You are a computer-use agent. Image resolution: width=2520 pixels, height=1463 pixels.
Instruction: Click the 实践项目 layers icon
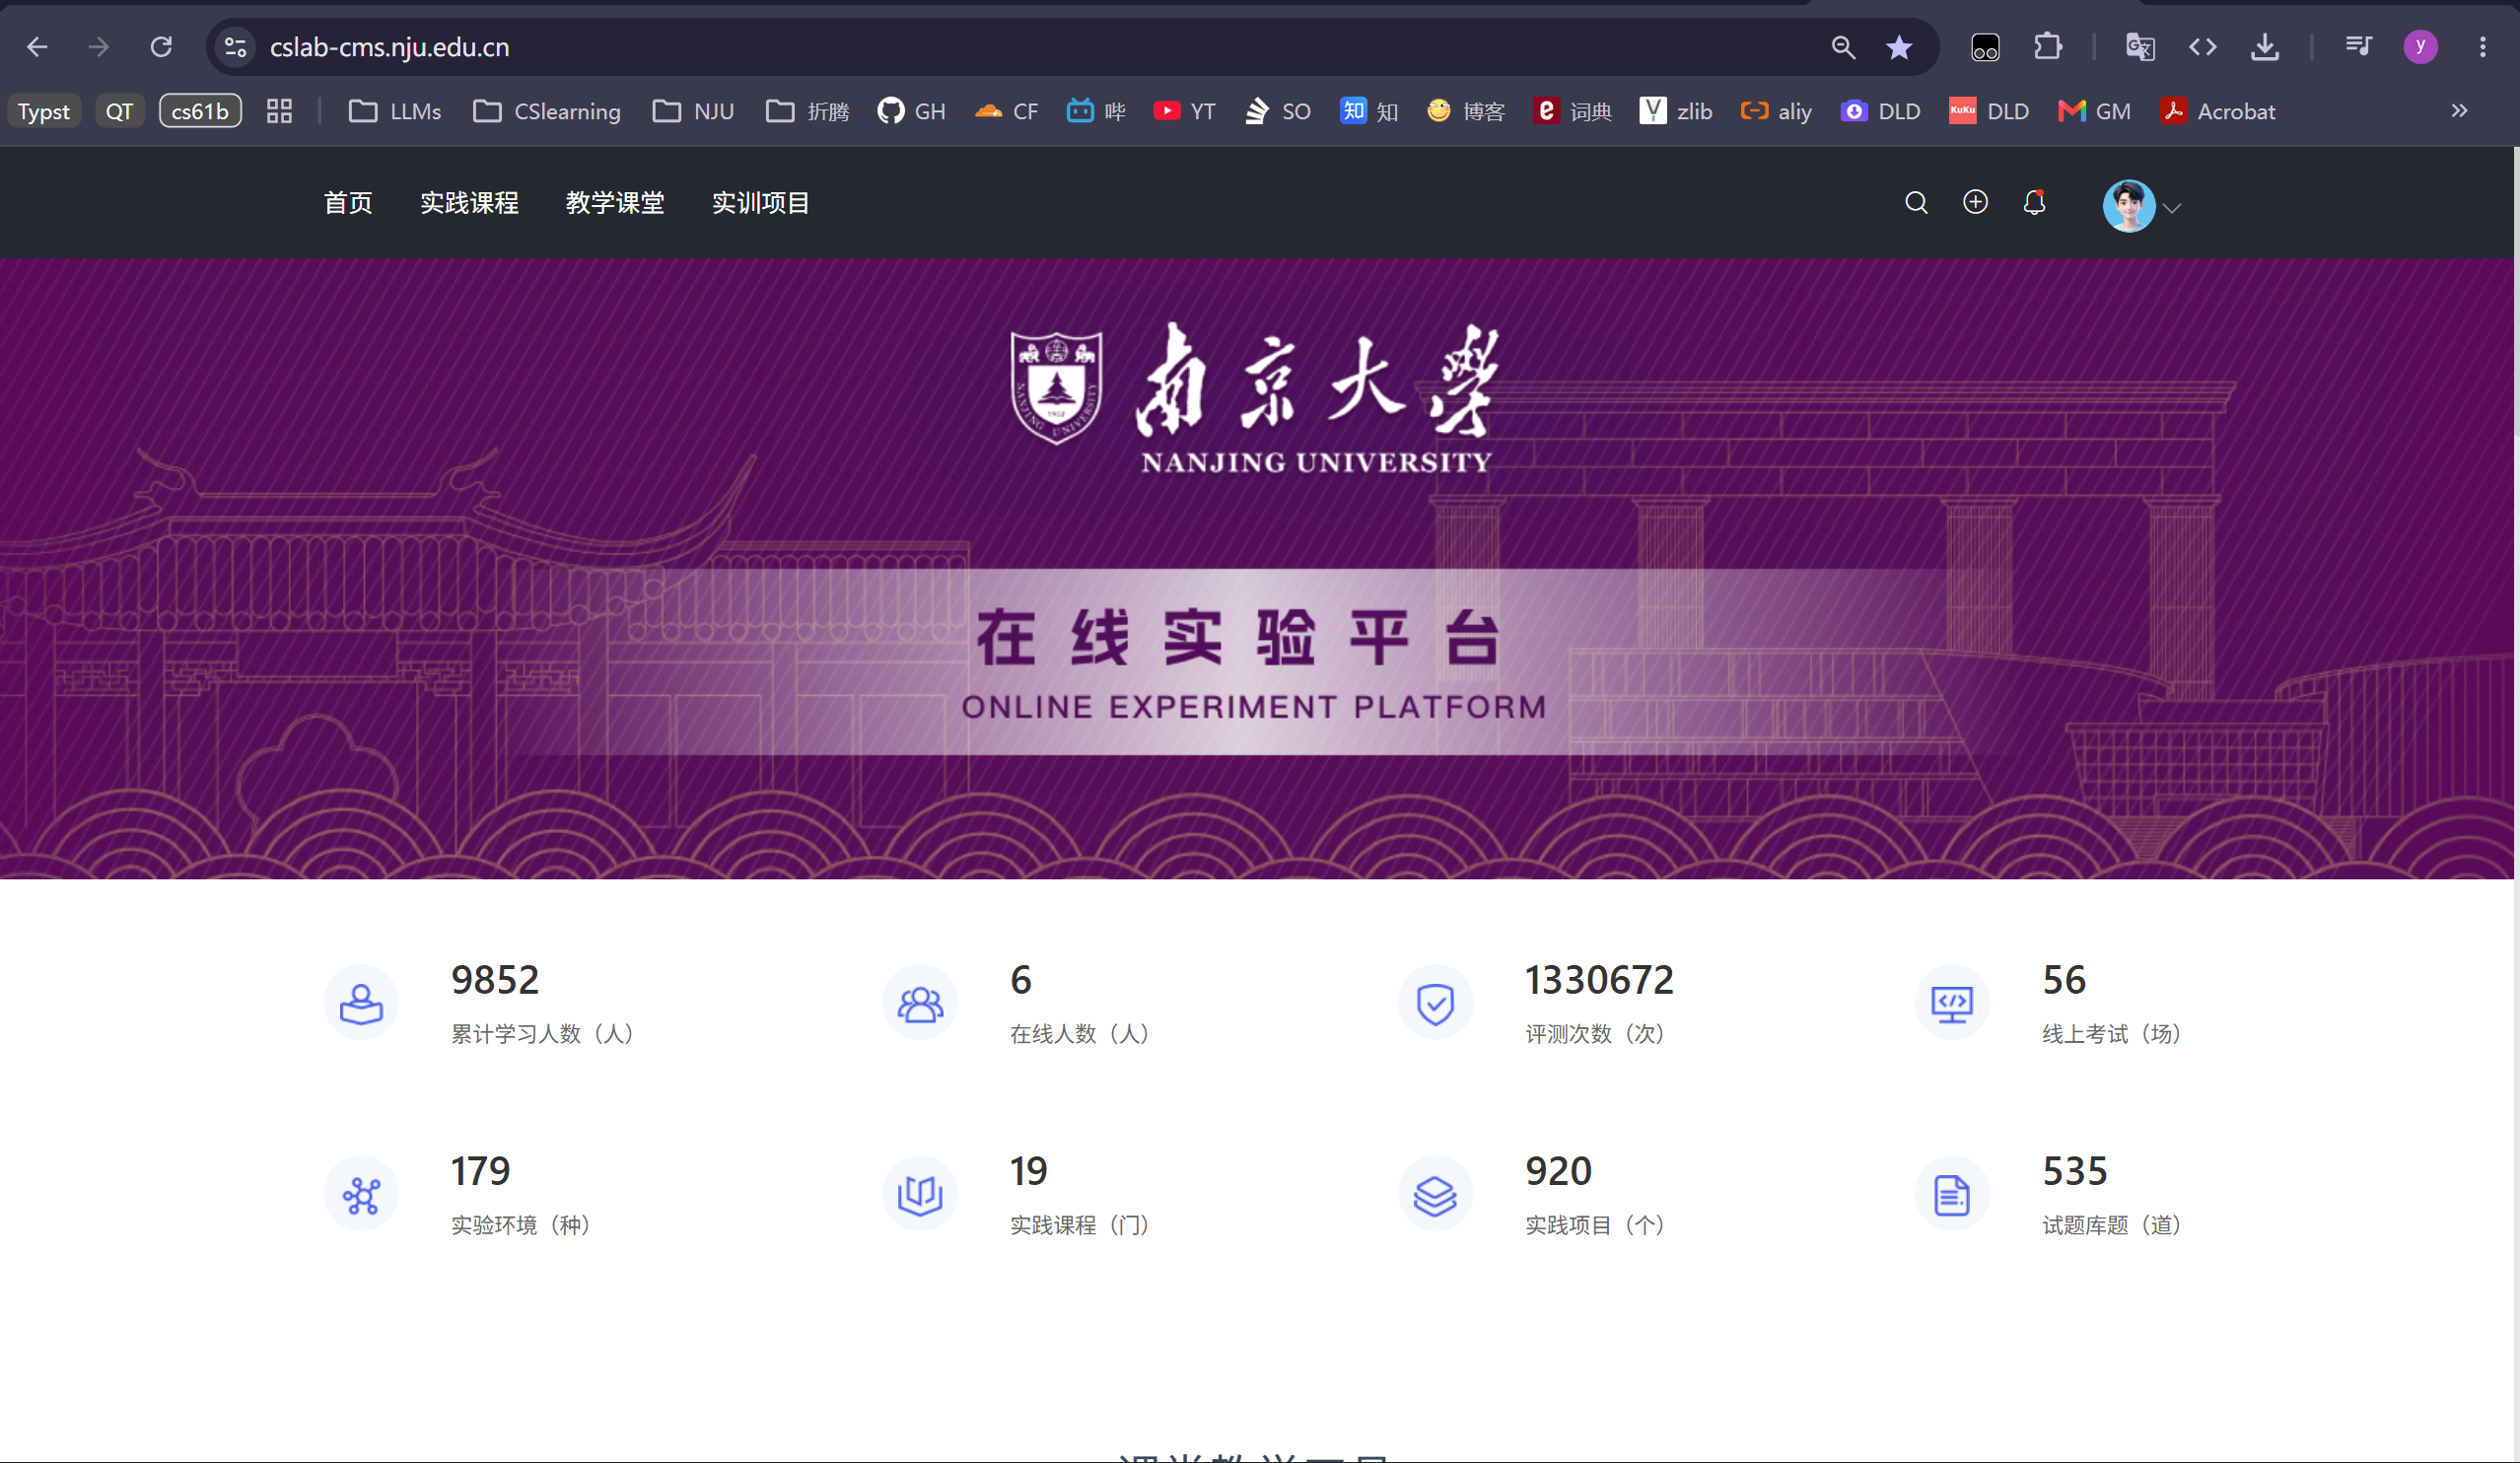[1435, 1194]
